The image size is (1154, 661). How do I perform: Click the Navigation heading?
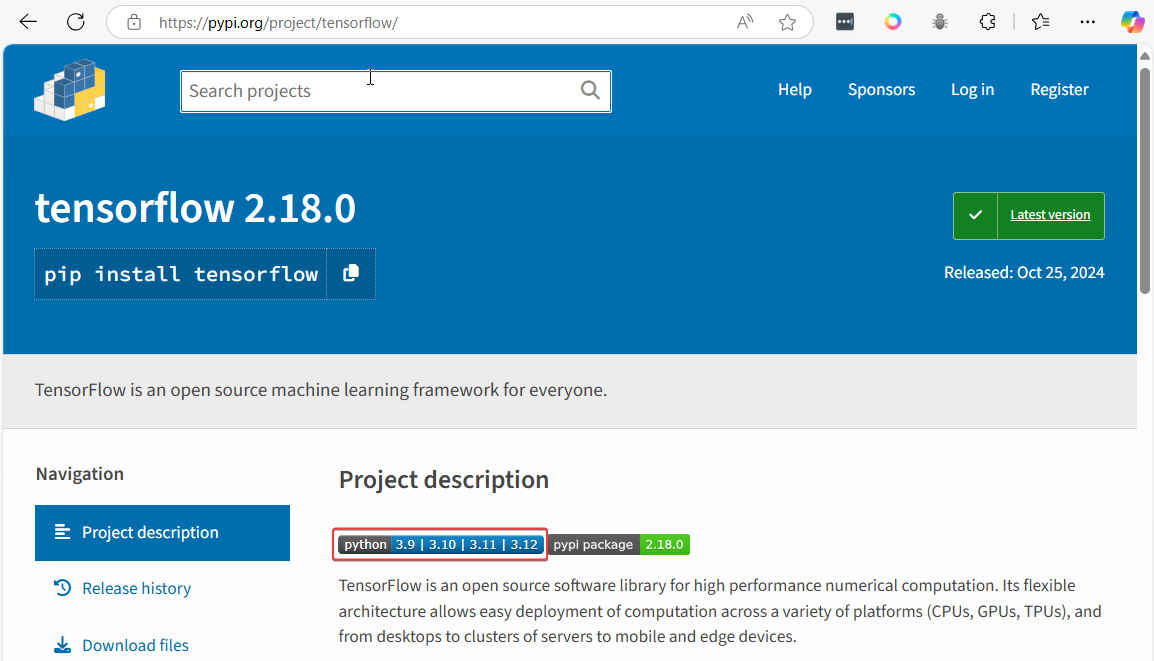[79, 474]
